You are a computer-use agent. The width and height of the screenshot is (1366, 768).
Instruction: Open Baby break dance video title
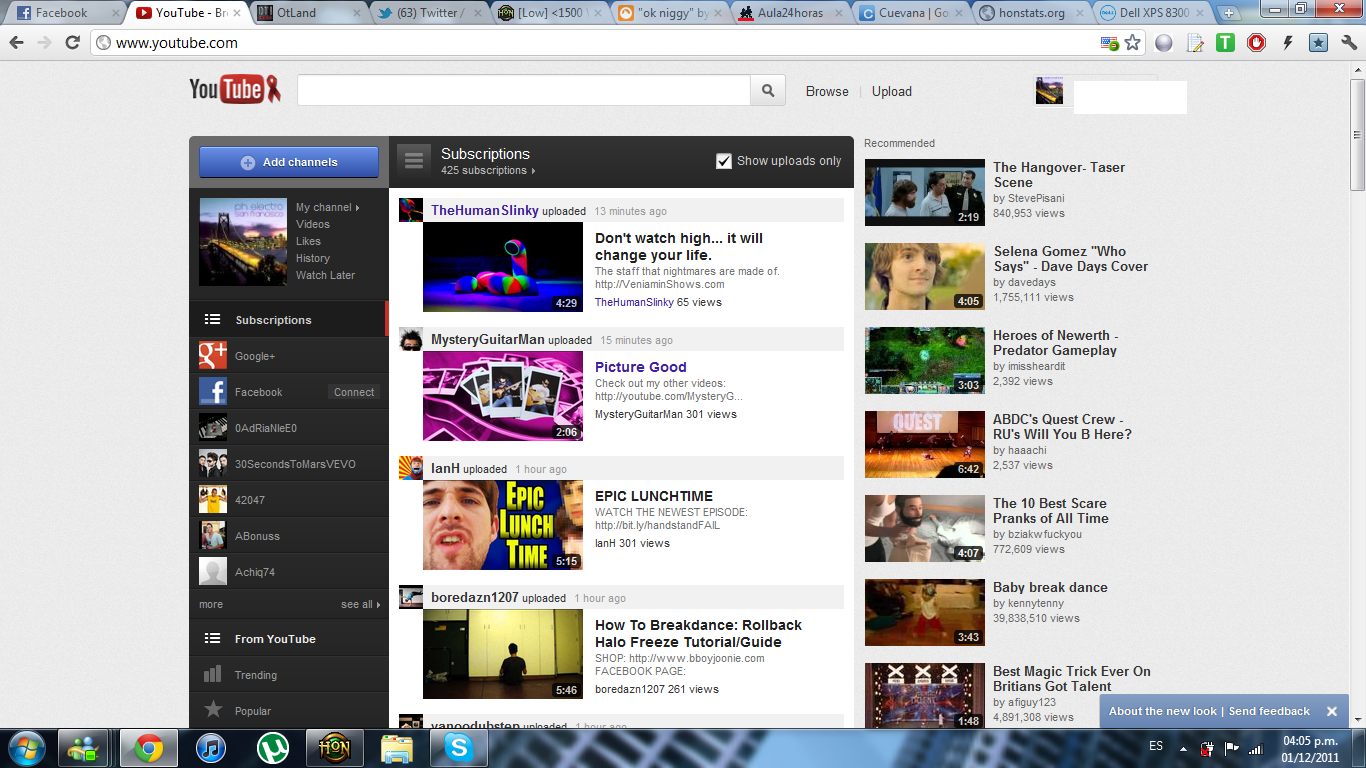[1050, 587]
